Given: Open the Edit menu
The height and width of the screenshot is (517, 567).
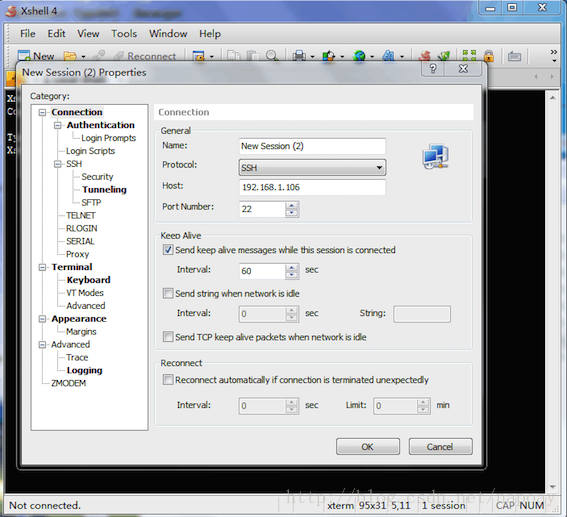Looking at the screenshot, I should [x=56, y=34].
